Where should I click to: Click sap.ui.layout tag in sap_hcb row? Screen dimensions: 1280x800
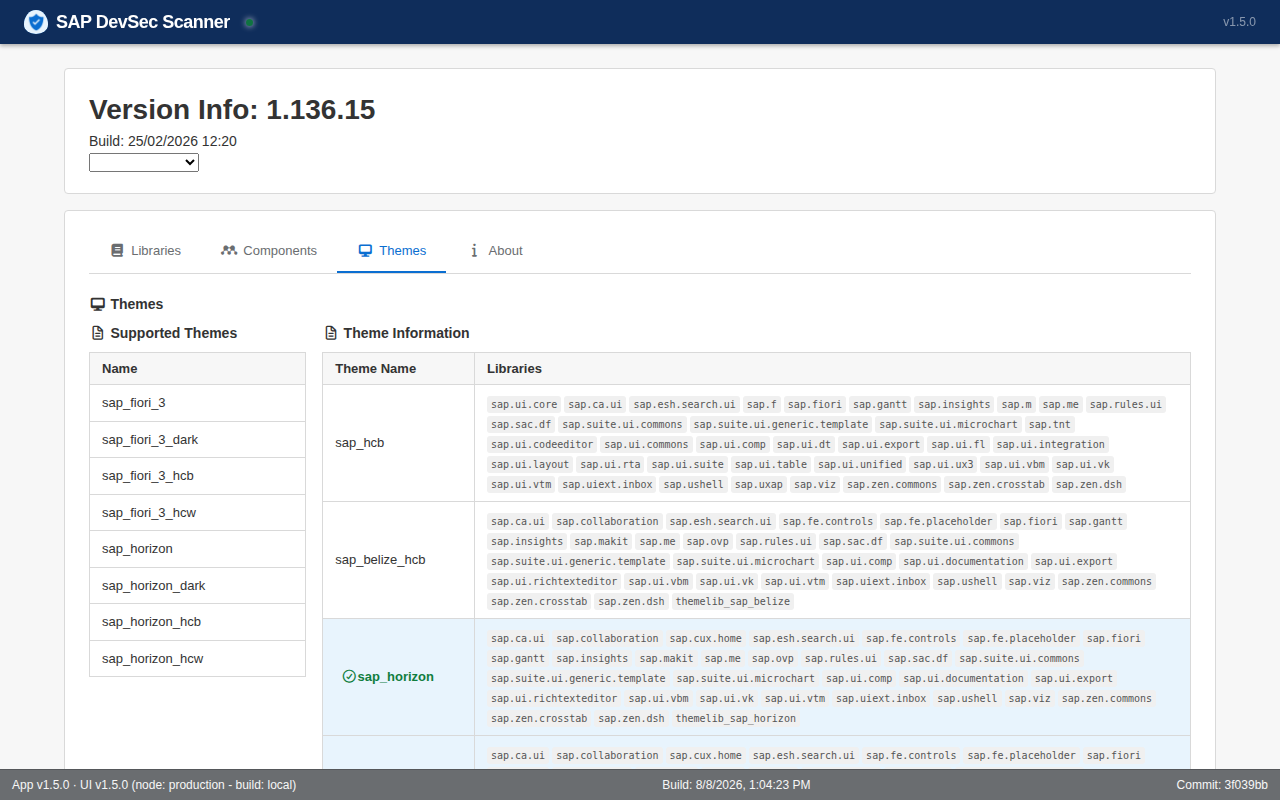pos(530,465)
